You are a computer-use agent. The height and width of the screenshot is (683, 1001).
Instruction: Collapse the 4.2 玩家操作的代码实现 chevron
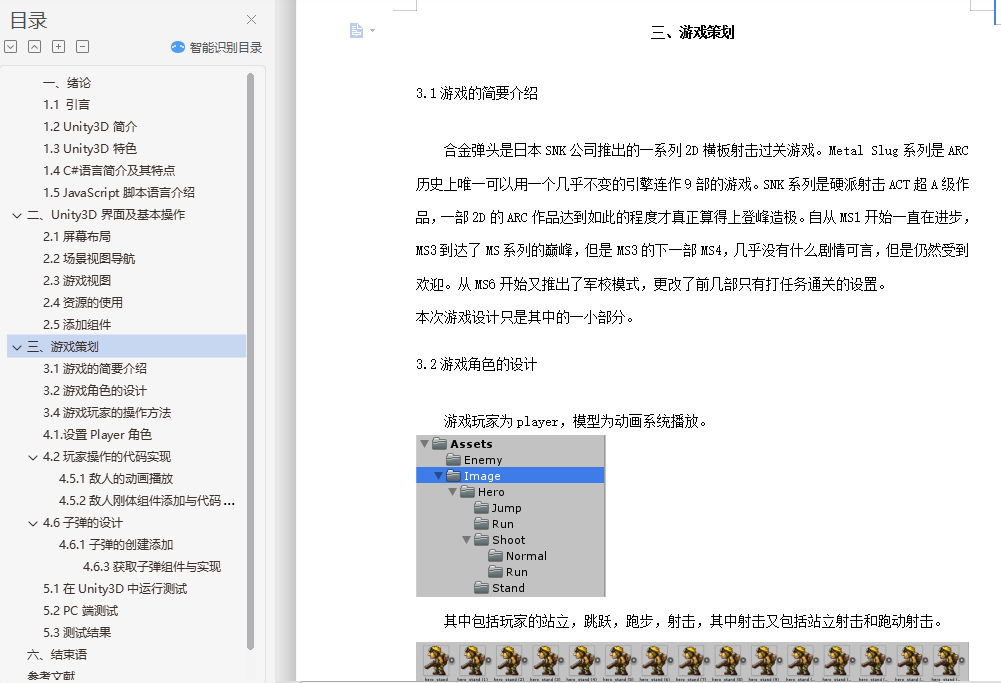click(33, 457)
